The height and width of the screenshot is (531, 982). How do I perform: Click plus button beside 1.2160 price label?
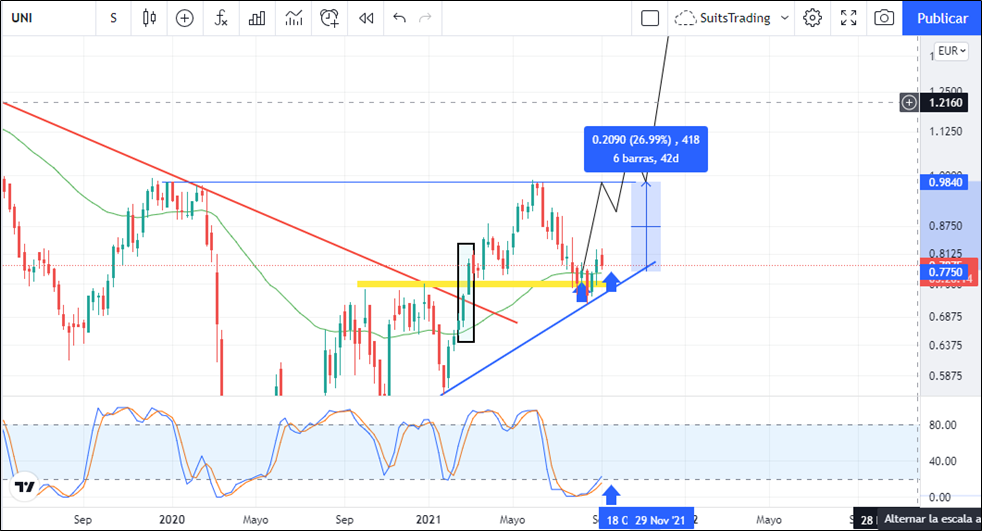(x=909, y=102)
